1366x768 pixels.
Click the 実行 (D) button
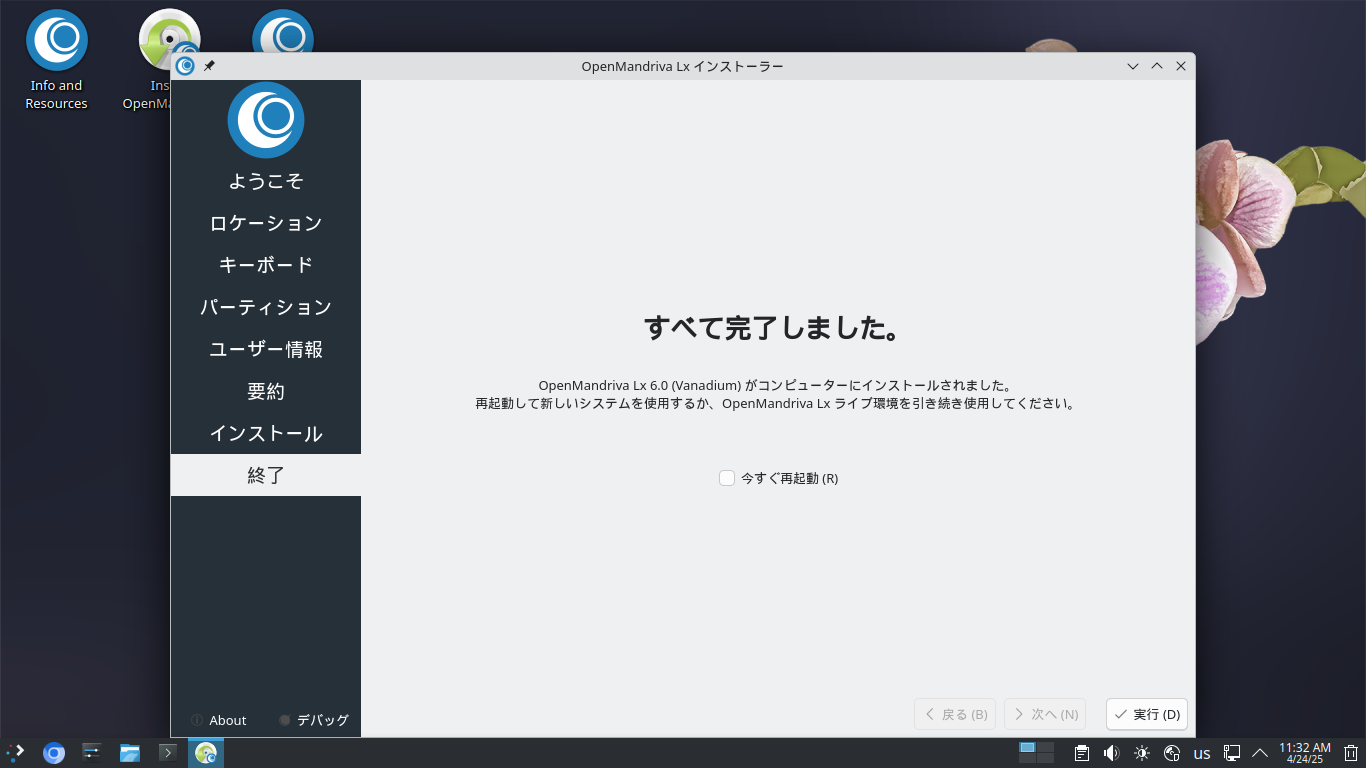(x=1147, y=714)
